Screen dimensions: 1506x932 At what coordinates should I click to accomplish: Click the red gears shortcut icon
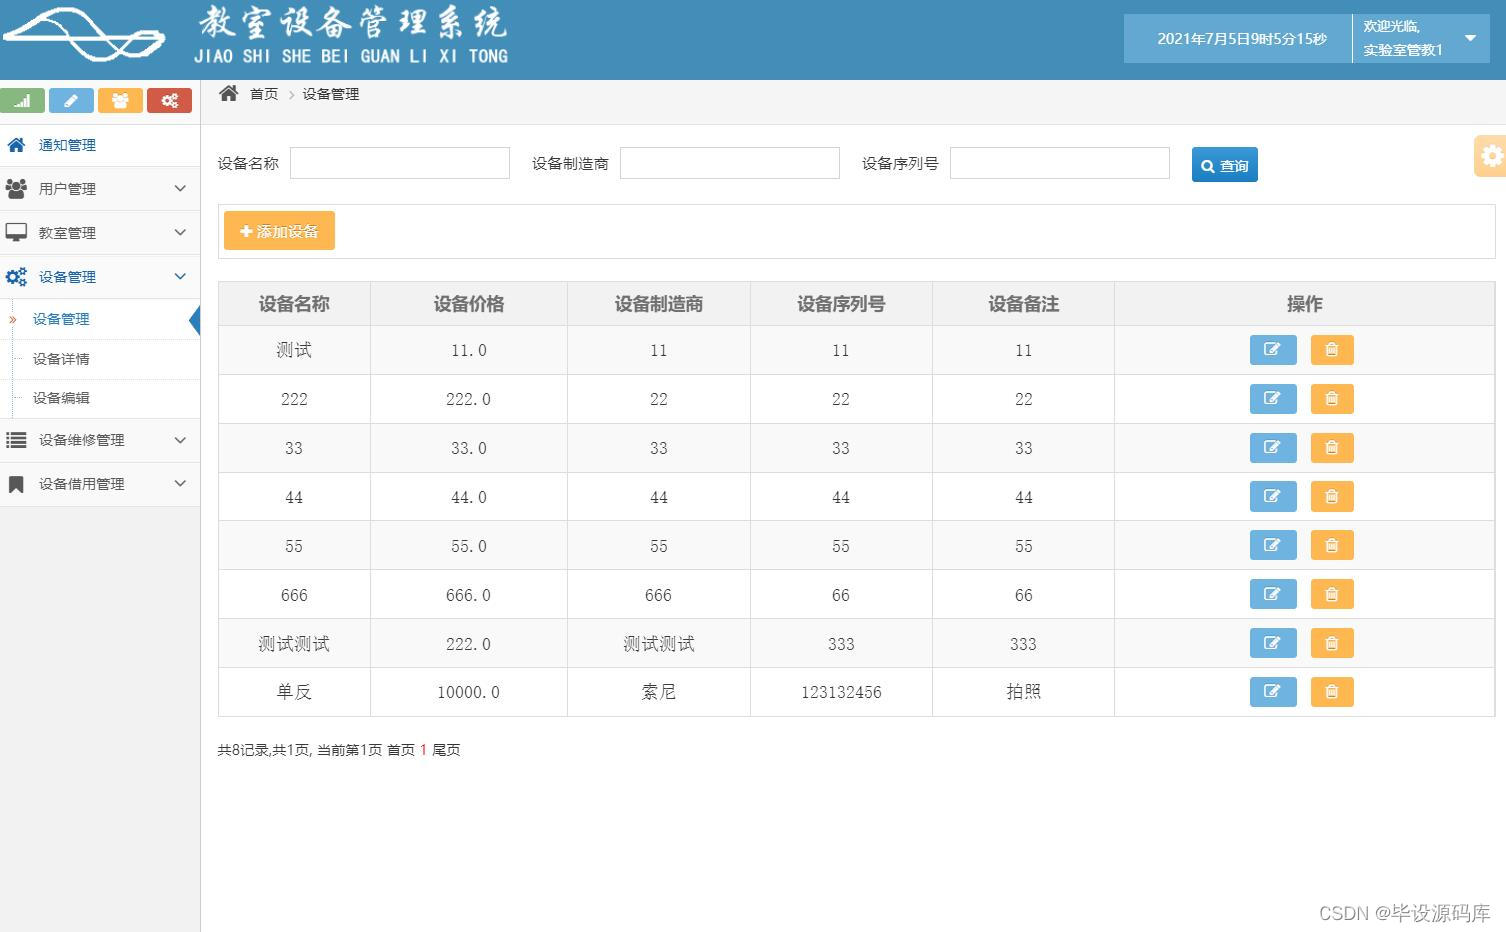pos(169,100)
